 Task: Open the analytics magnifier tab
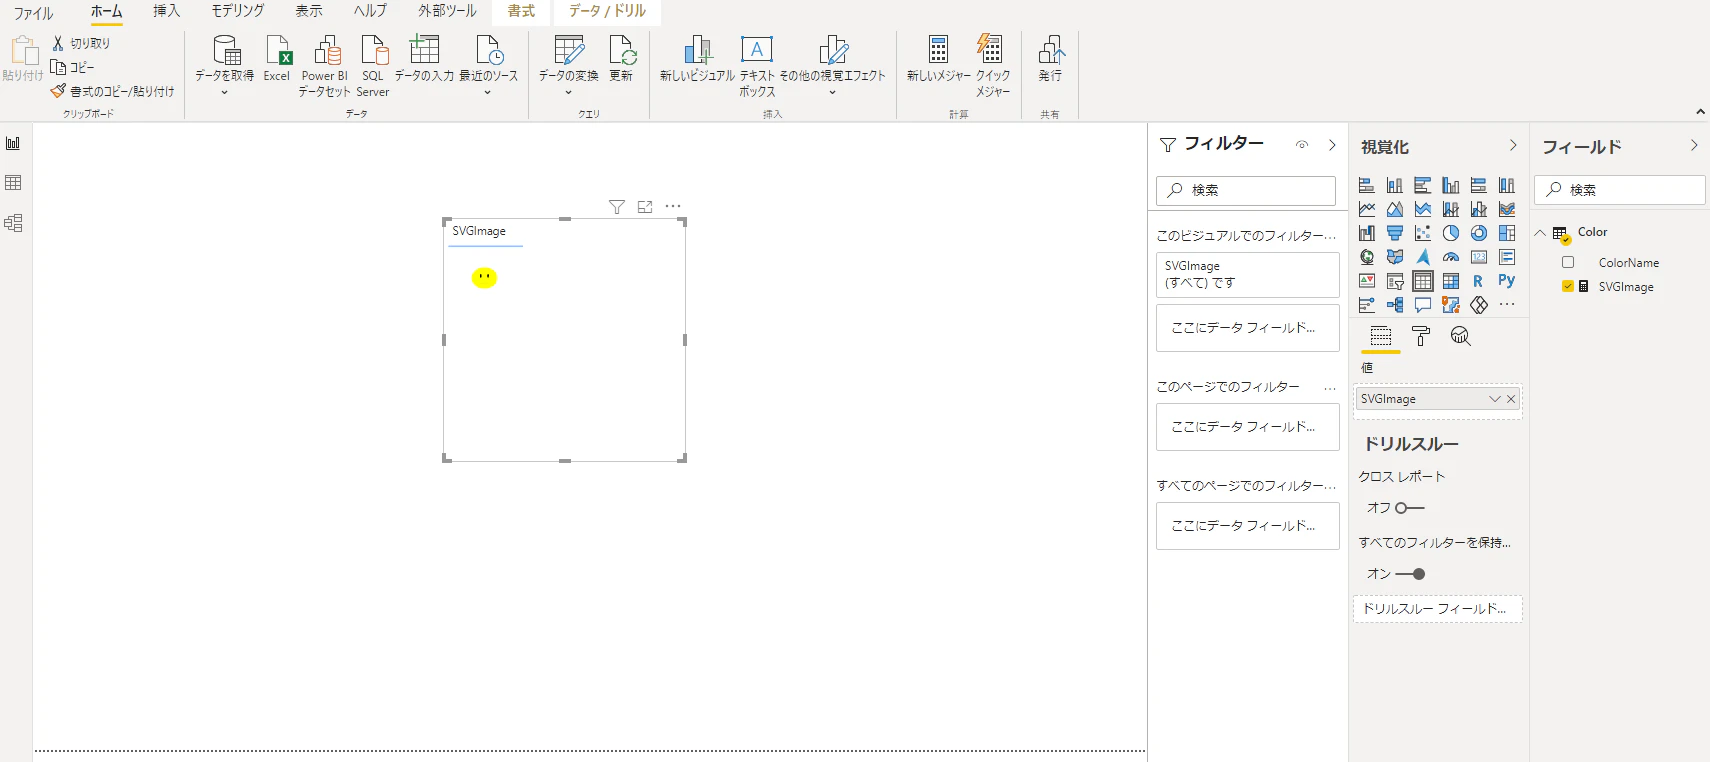click(x=1461, y=336)
